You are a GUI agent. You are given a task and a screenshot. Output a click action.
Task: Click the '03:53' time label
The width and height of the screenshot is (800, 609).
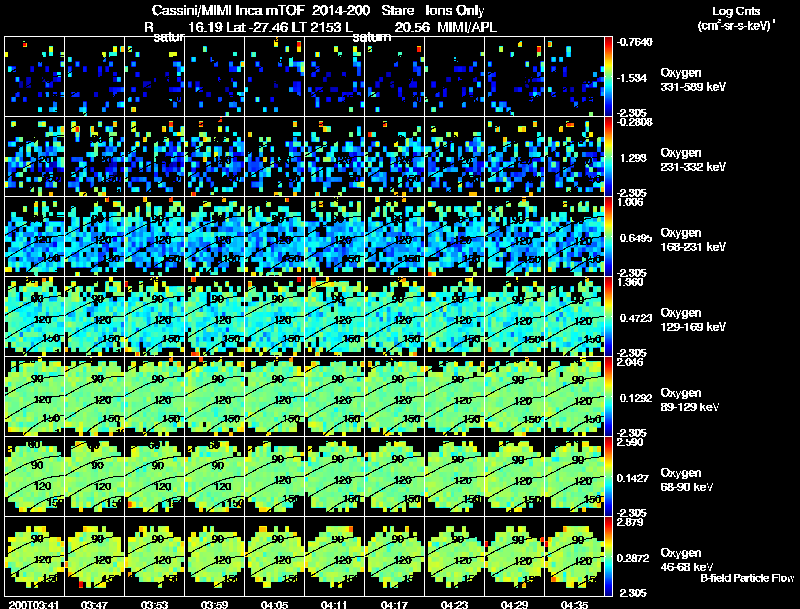(x=155, y=604)
